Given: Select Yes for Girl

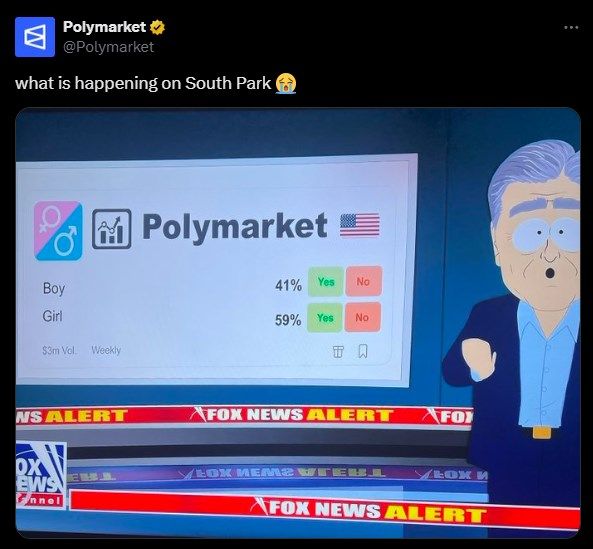Looking at the screenshot, I should [x=325, y=318].
